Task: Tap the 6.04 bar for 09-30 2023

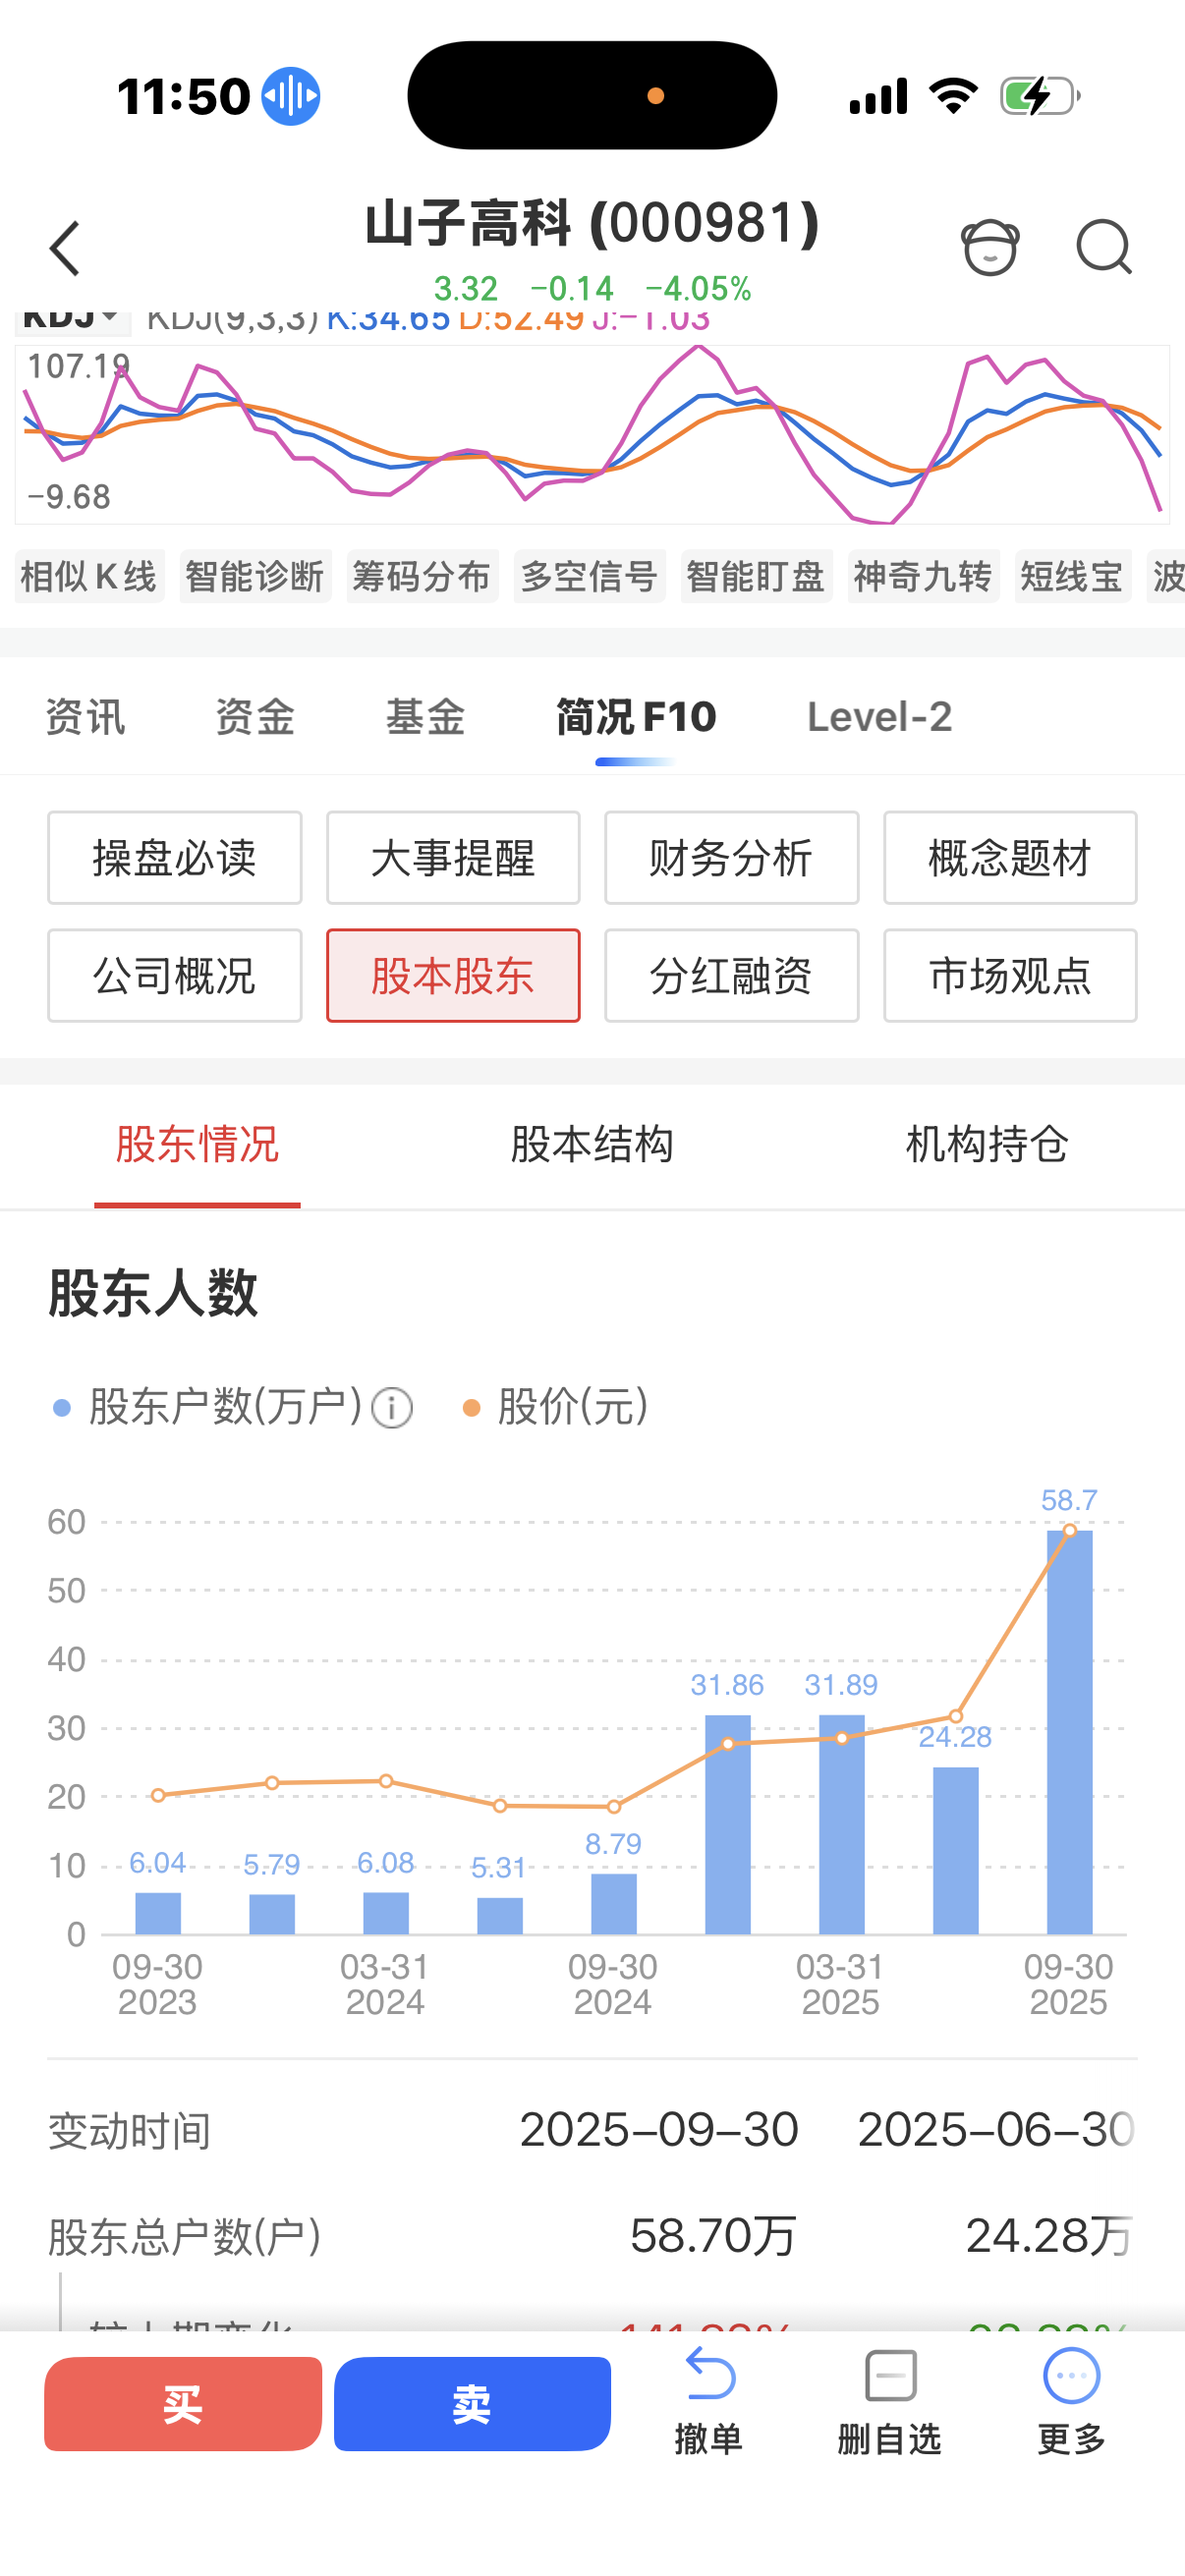Action: coord(158,1913)
